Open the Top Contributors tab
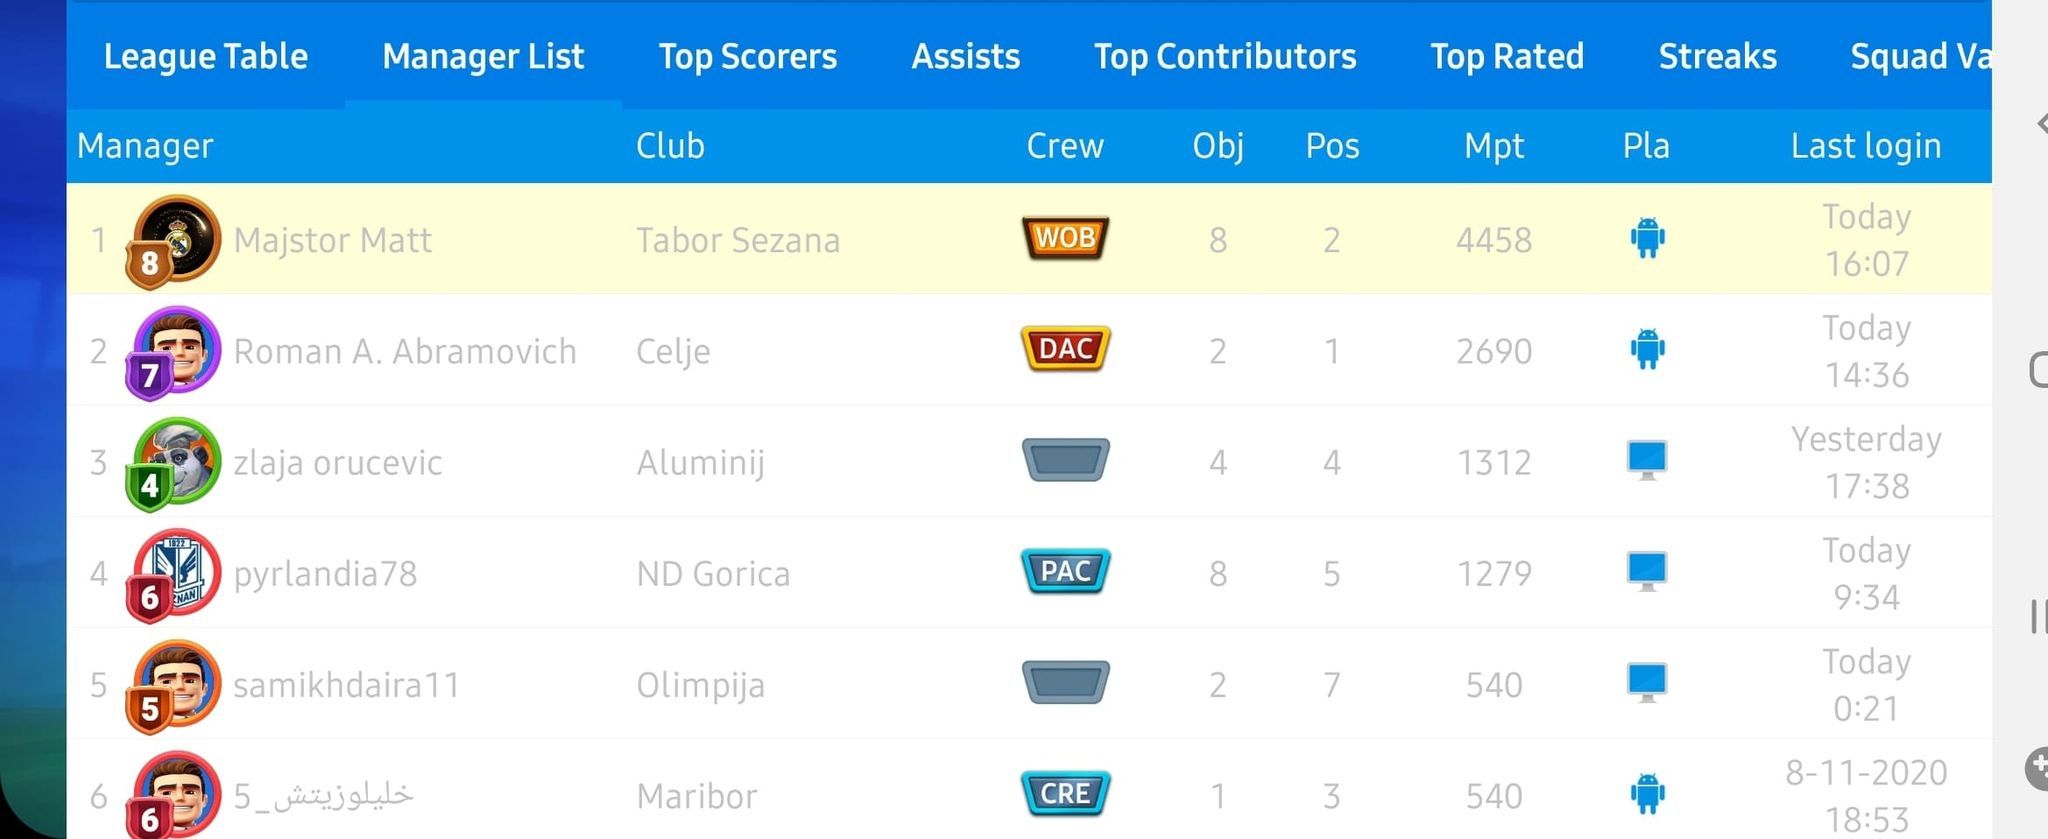This screenshot has height=839, width=2048. [x=1225, y=56]
